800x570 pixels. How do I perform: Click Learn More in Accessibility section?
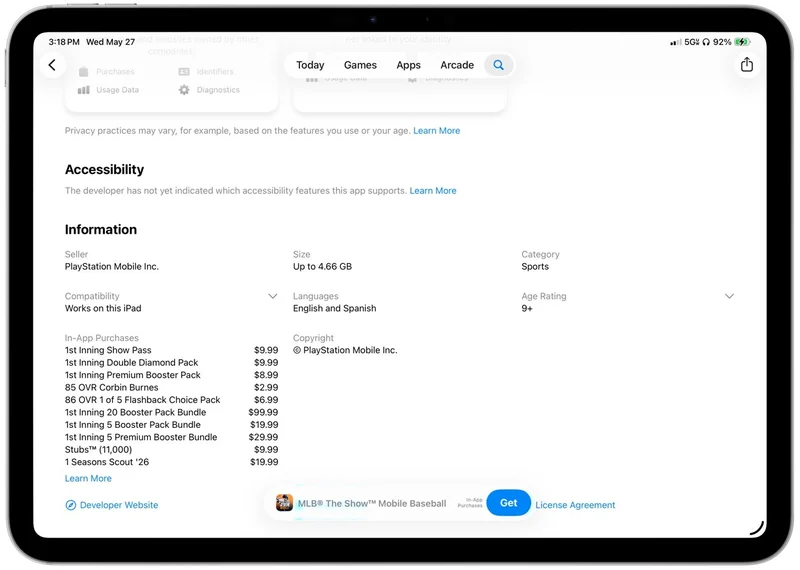click(x=433, y=190)
